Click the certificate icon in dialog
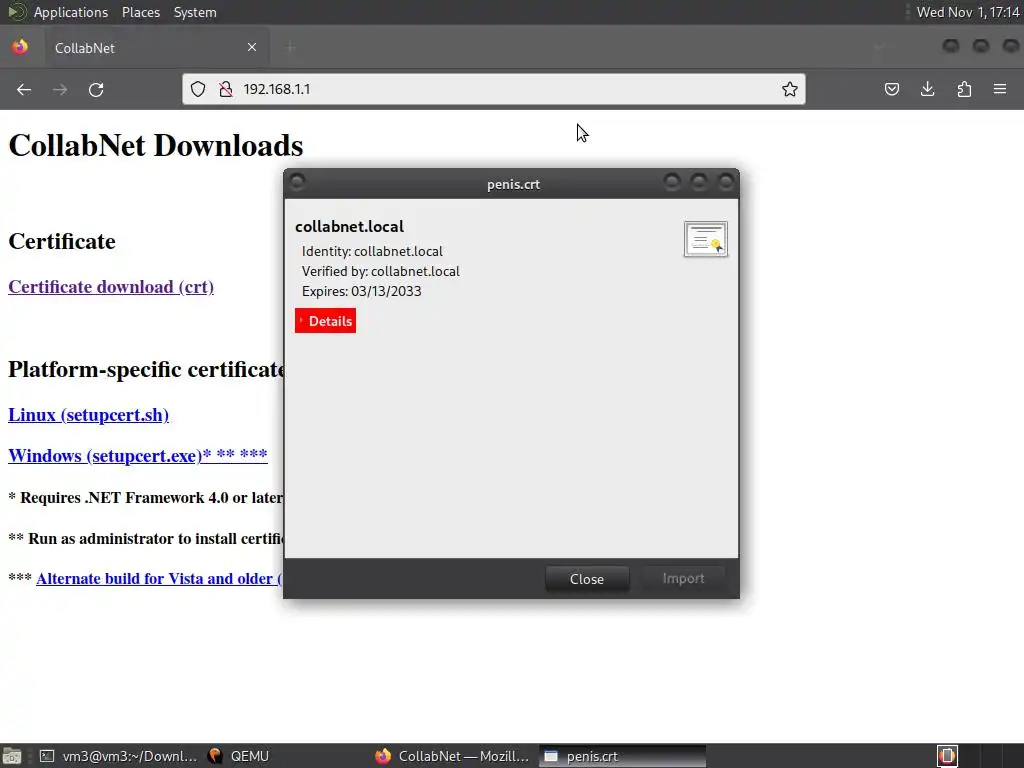The height and width of the screenshot is (768, 1024). [x=705, y=239]
